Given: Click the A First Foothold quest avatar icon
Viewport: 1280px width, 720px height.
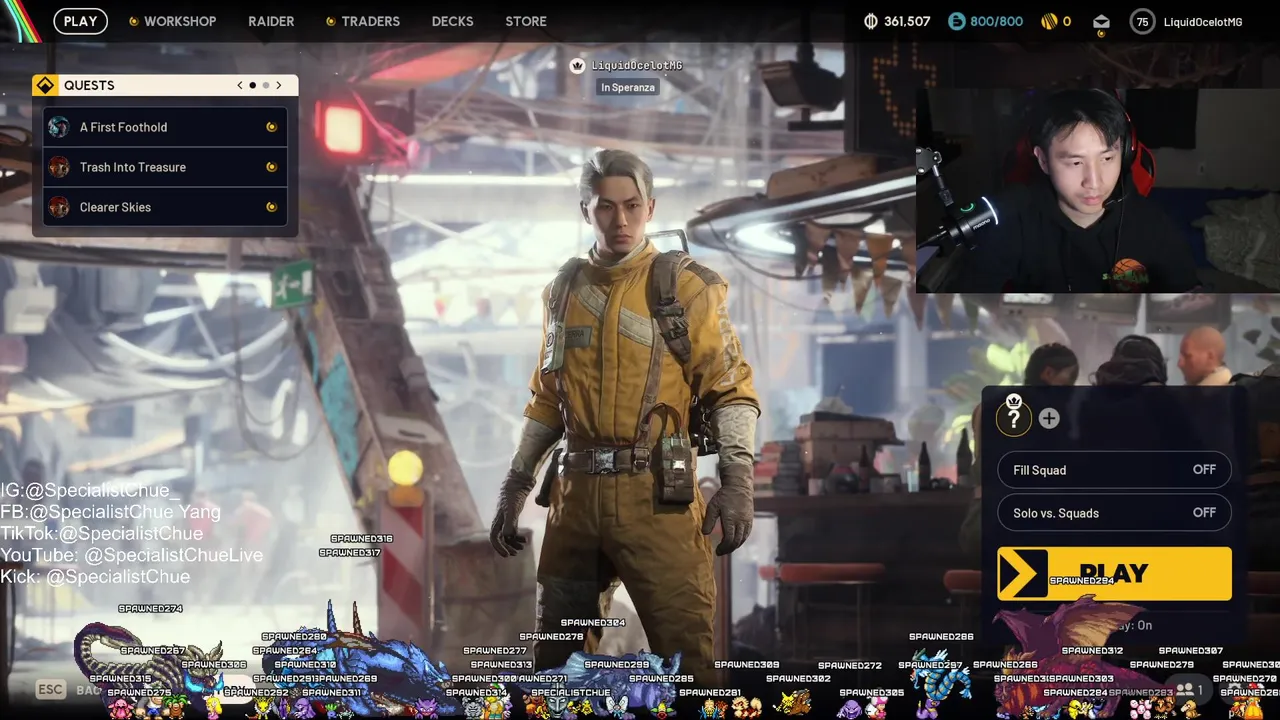Looking at the screenshot, I should pyautogui.click(x=59, y=127).
